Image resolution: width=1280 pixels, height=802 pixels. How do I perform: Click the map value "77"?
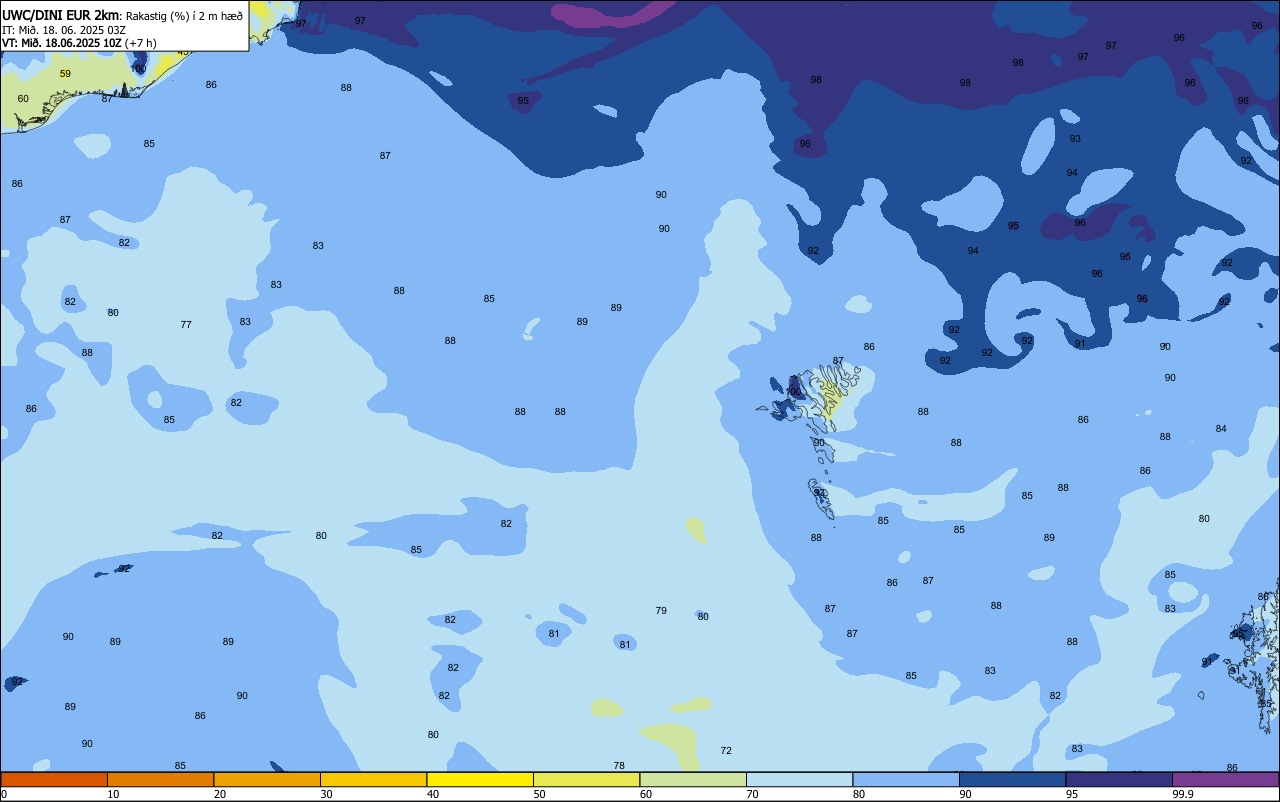click(x=186, y=324)
